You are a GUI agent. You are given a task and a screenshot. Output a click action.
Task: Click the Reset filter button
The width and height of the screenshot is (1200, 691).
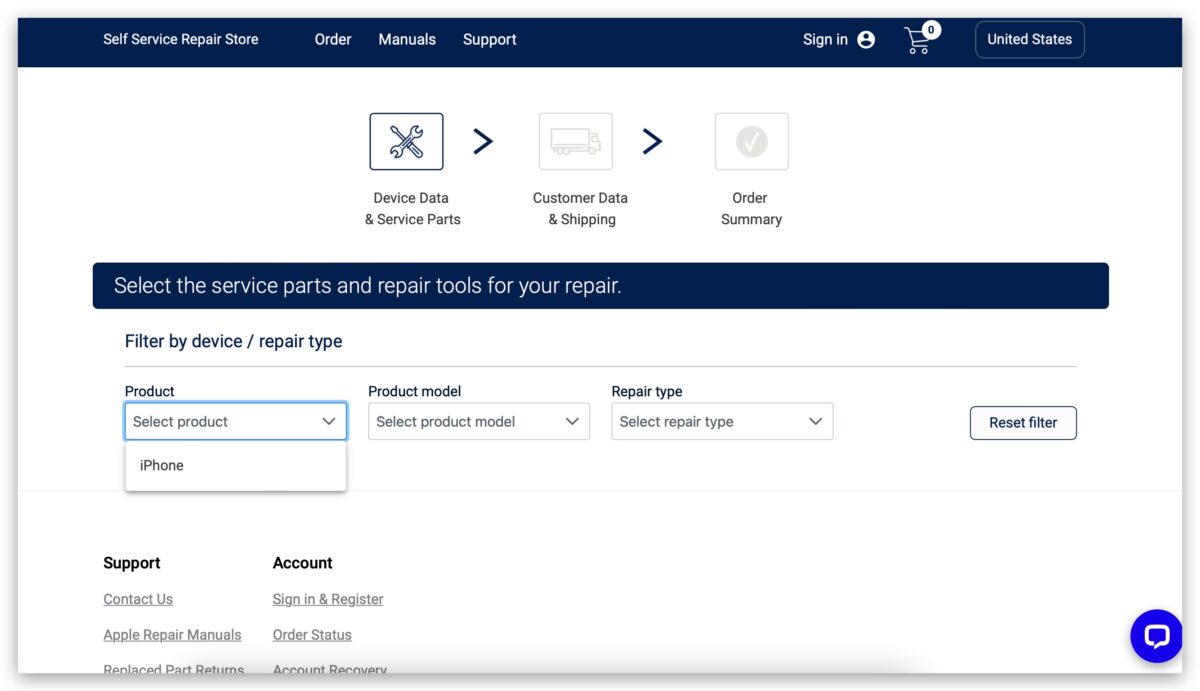(1023, 423)
